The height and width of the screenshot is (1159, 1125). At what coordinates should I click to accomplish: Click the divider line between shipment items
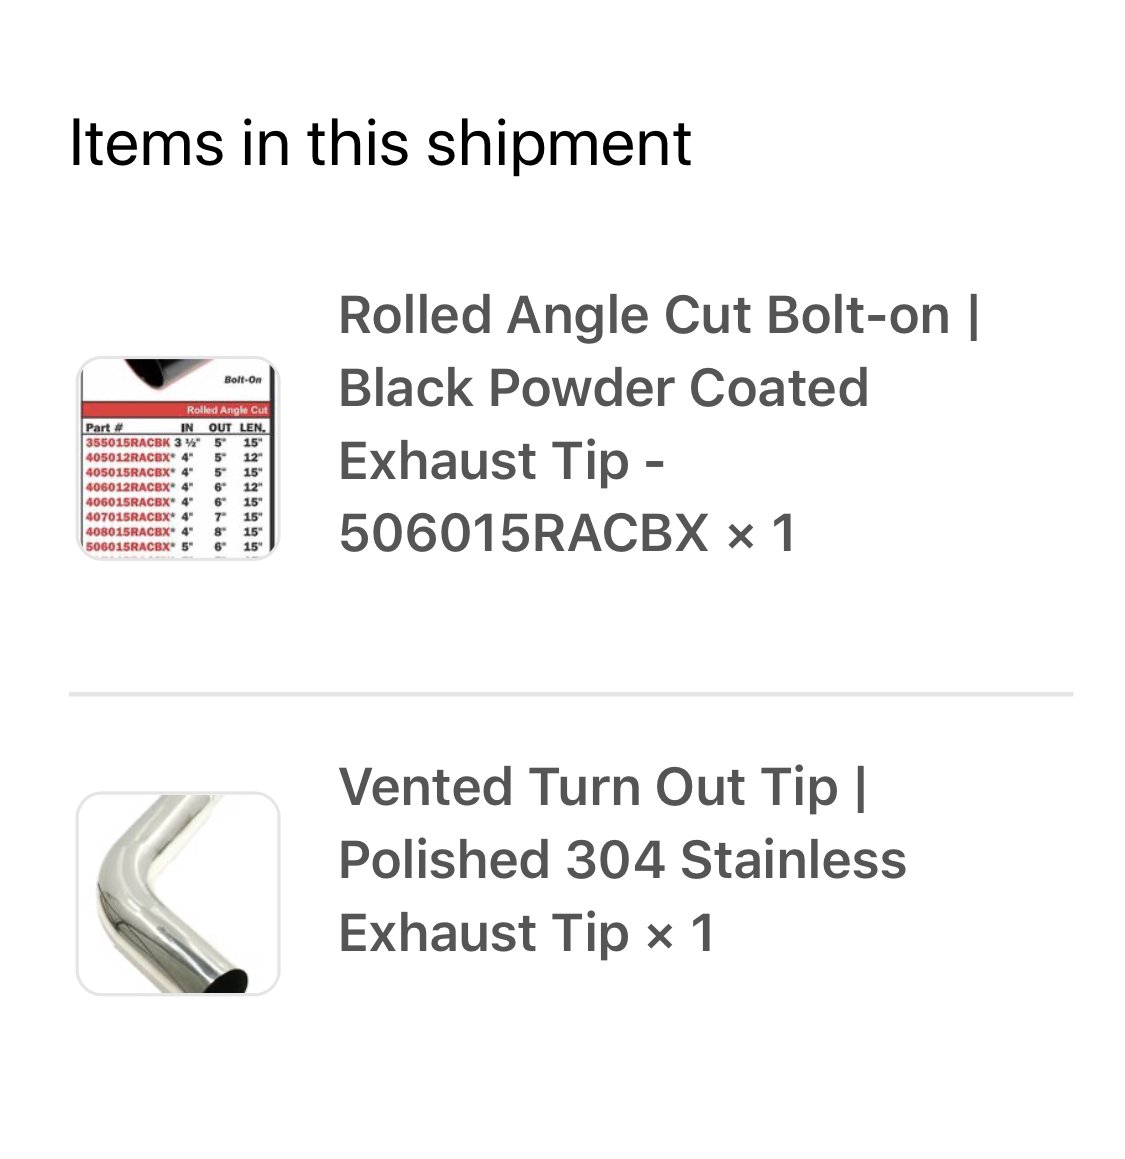coord(571,694)
